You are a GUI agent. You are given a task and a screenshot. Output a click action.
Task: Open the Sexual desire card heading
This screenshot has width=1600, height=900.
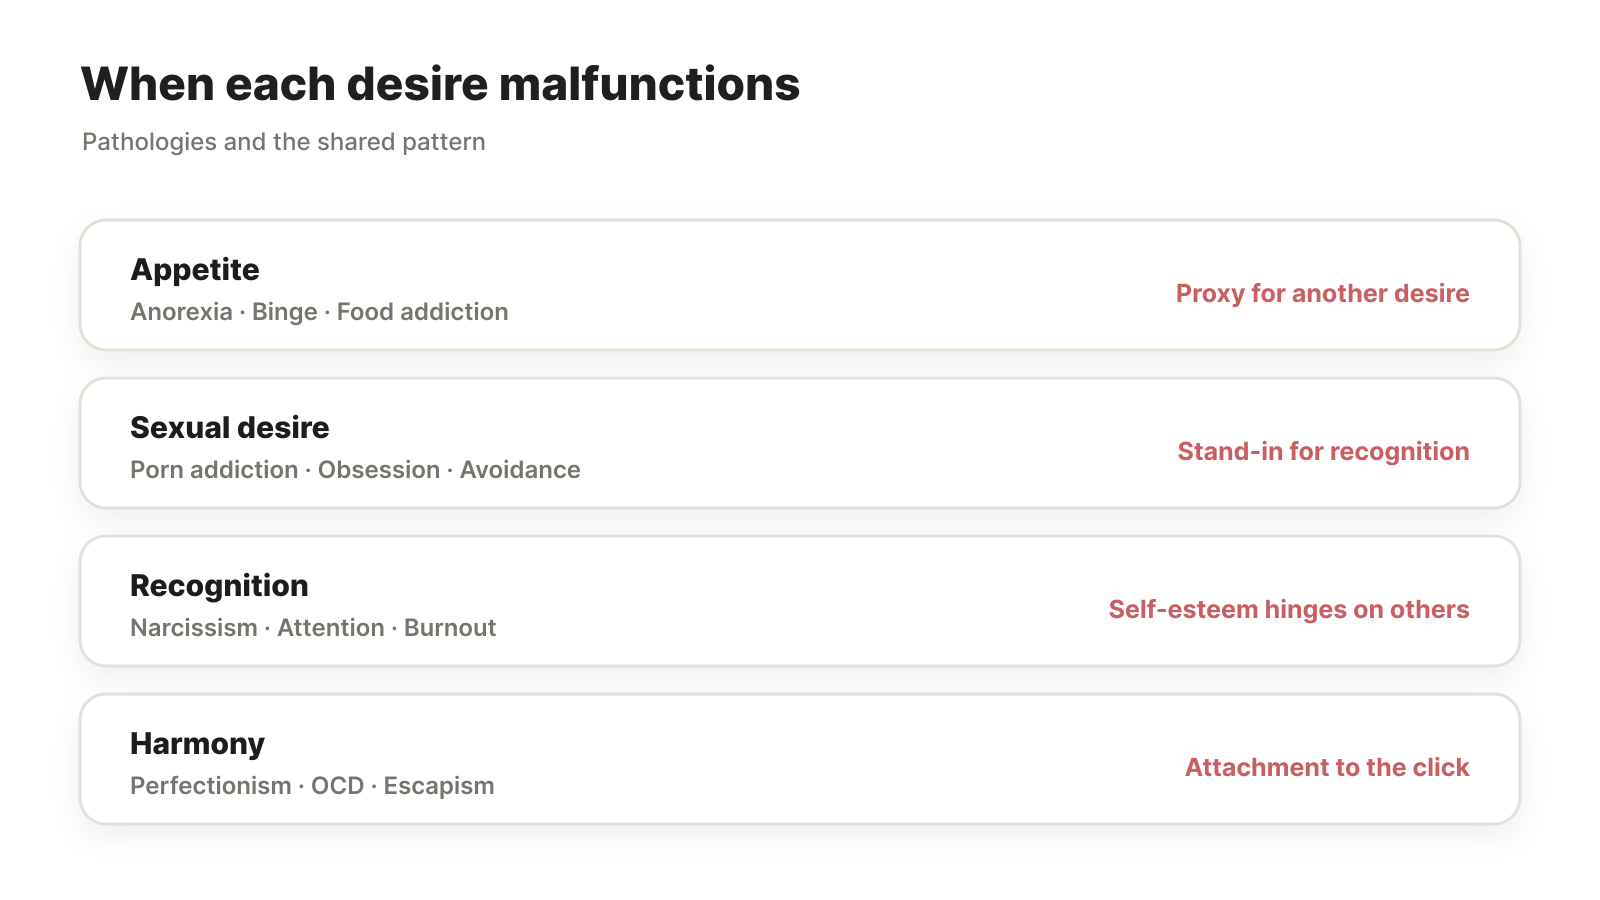(x=229, y=427)
